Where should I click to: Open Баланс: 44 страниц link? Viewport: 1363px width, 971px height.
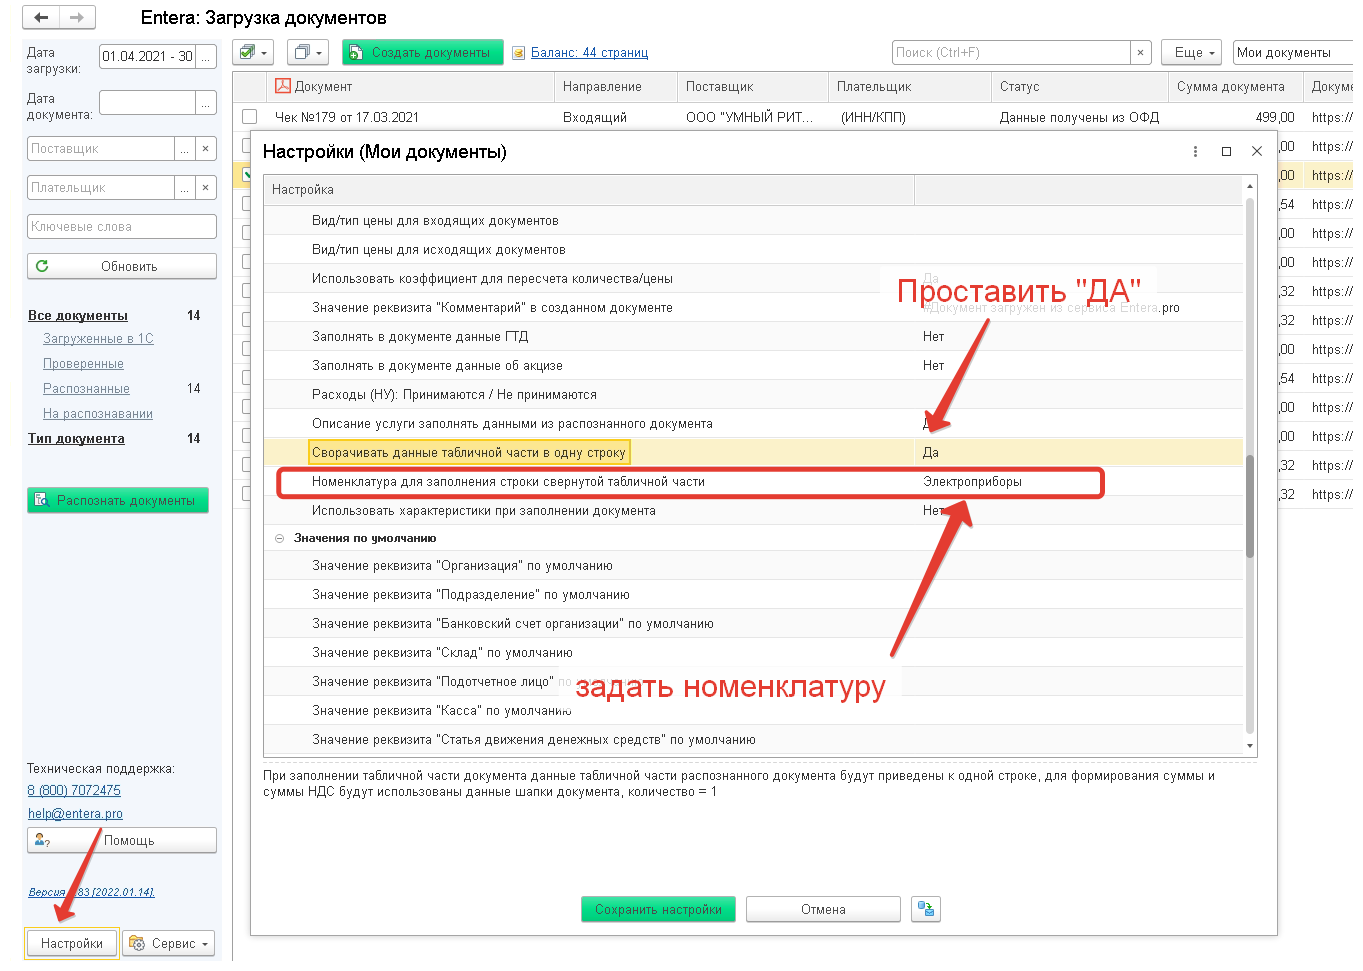[x=589, y=53]
